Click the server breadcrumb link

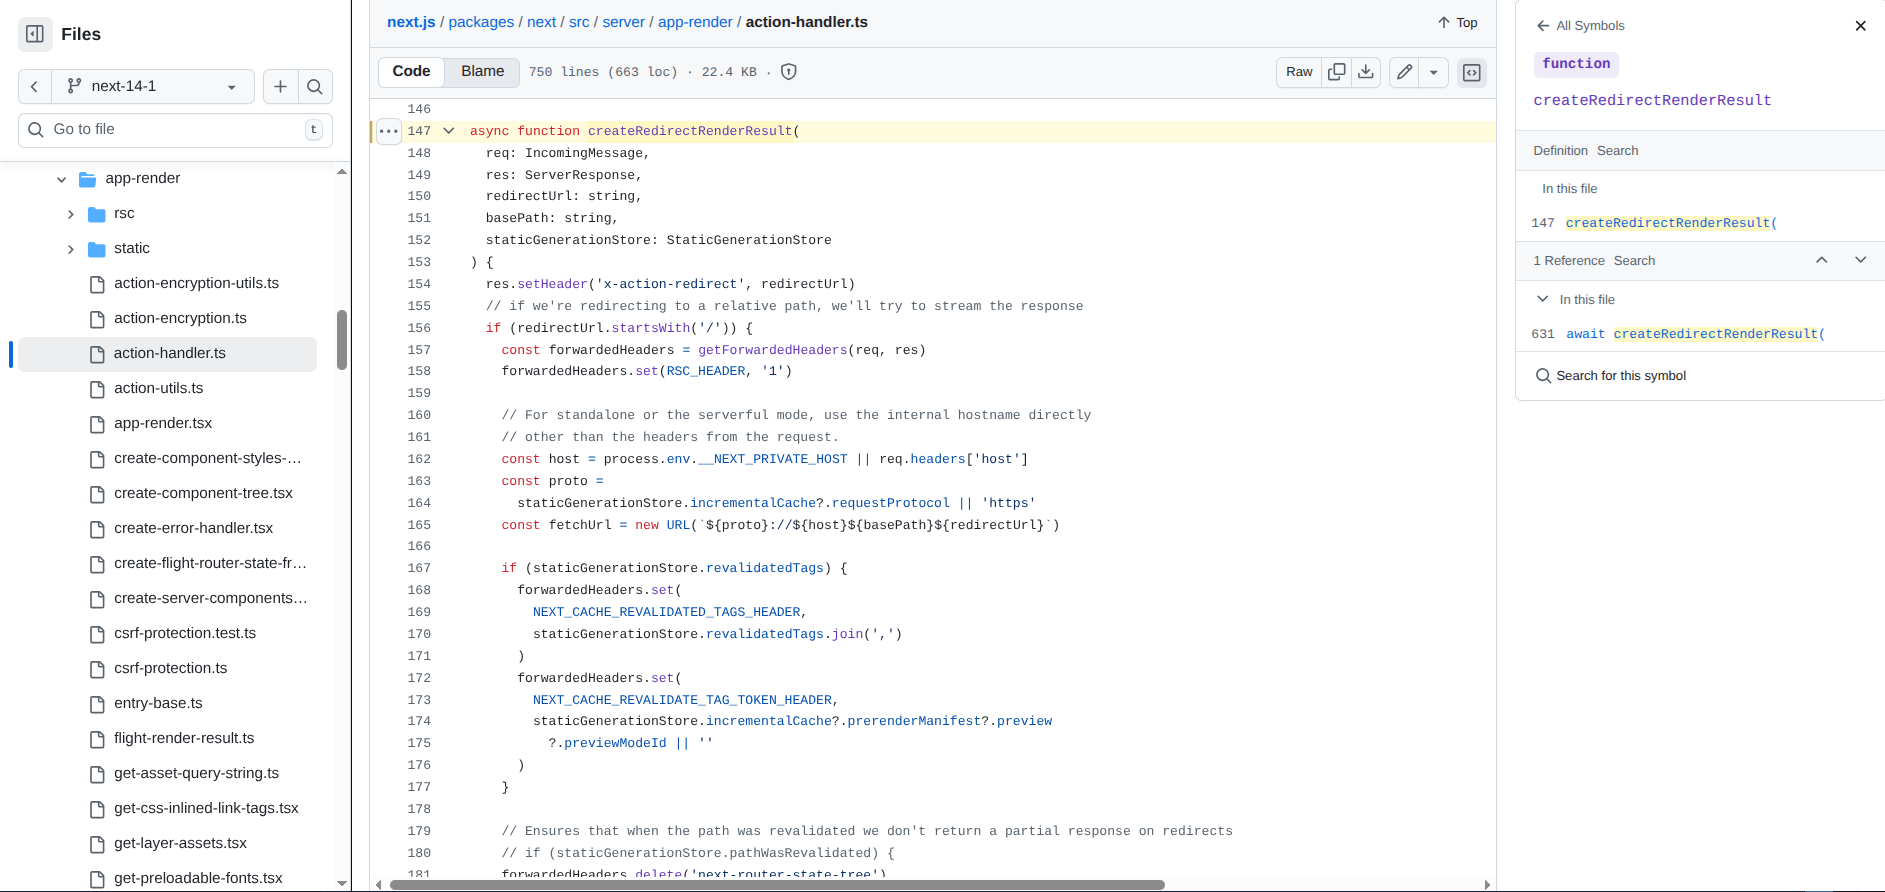[623, 22]
